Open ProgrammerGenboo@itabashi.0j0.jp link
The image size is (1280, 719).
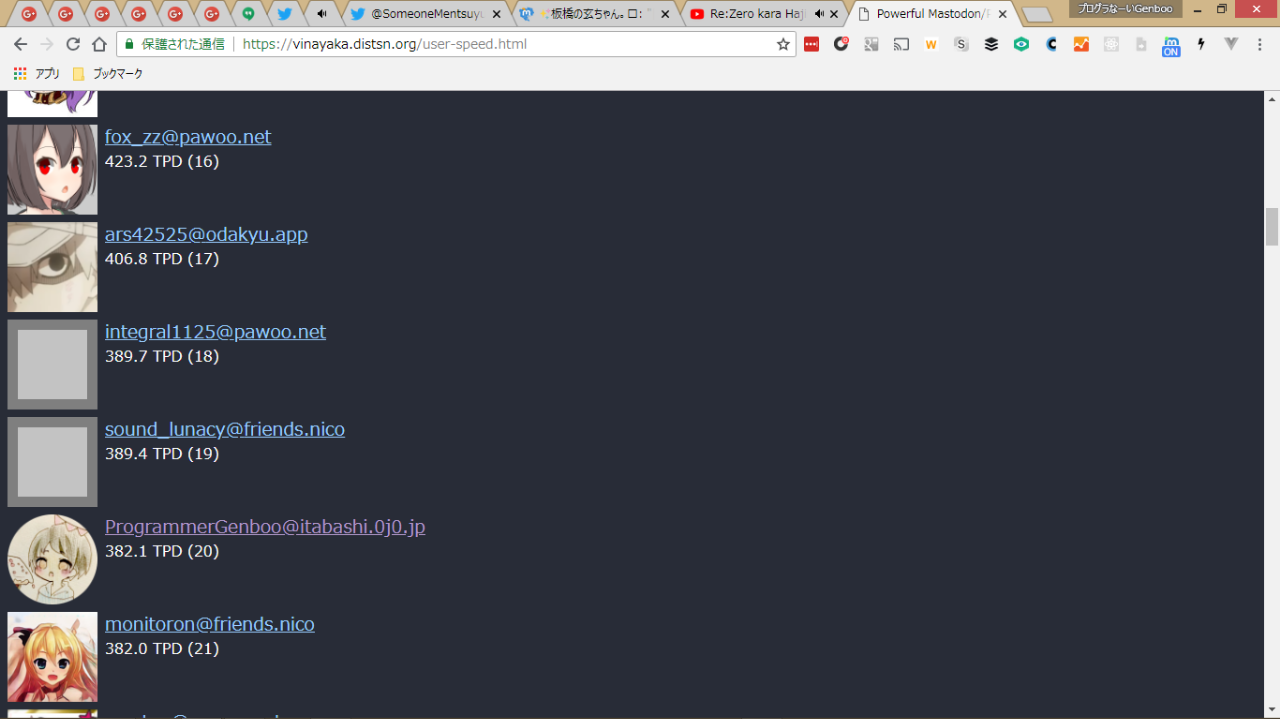coord(265,527)
